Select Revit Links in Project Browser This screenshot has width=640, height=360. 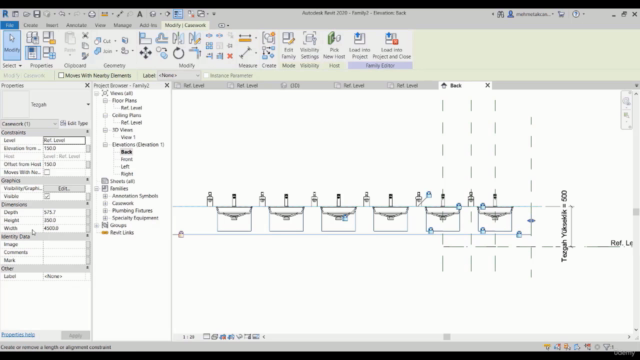click(x=122, y=233)
